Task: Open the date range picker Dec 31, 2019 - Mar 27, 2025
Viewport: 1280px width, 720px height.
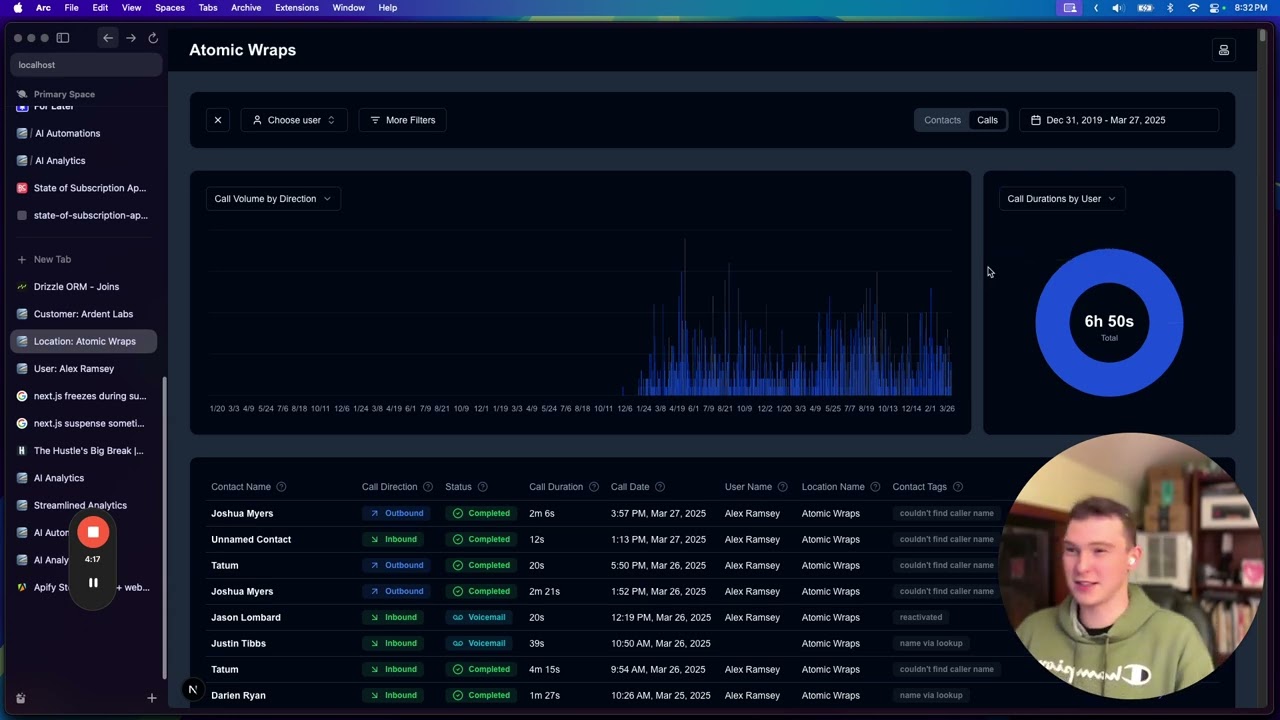Action: [1119, 120]
